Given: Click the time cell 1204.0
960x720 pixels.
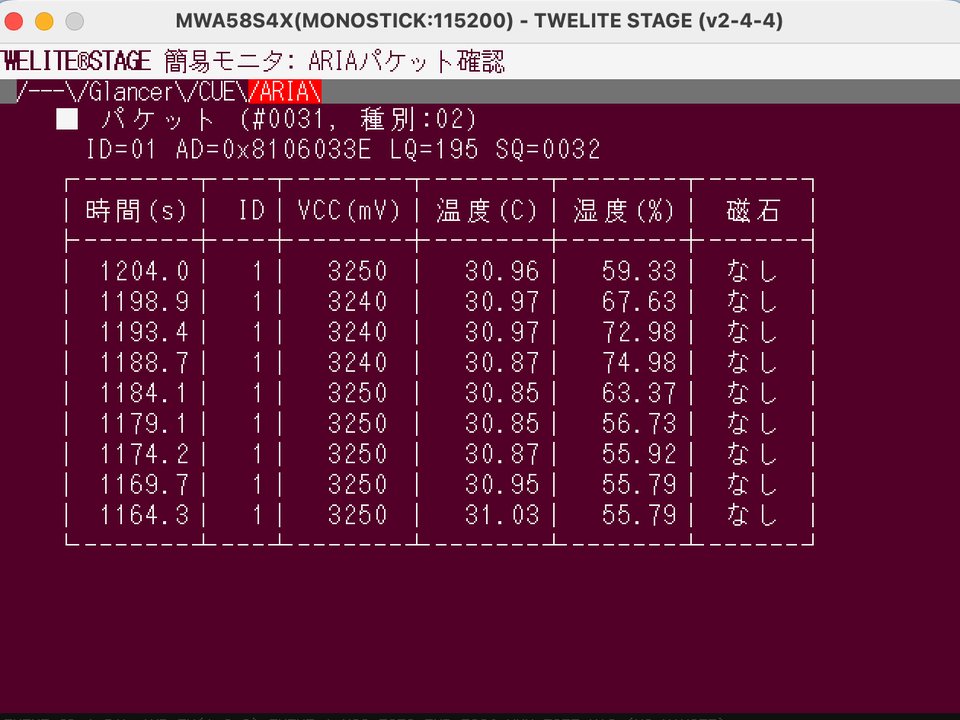Looking at the screenshot, I should 144,271.
